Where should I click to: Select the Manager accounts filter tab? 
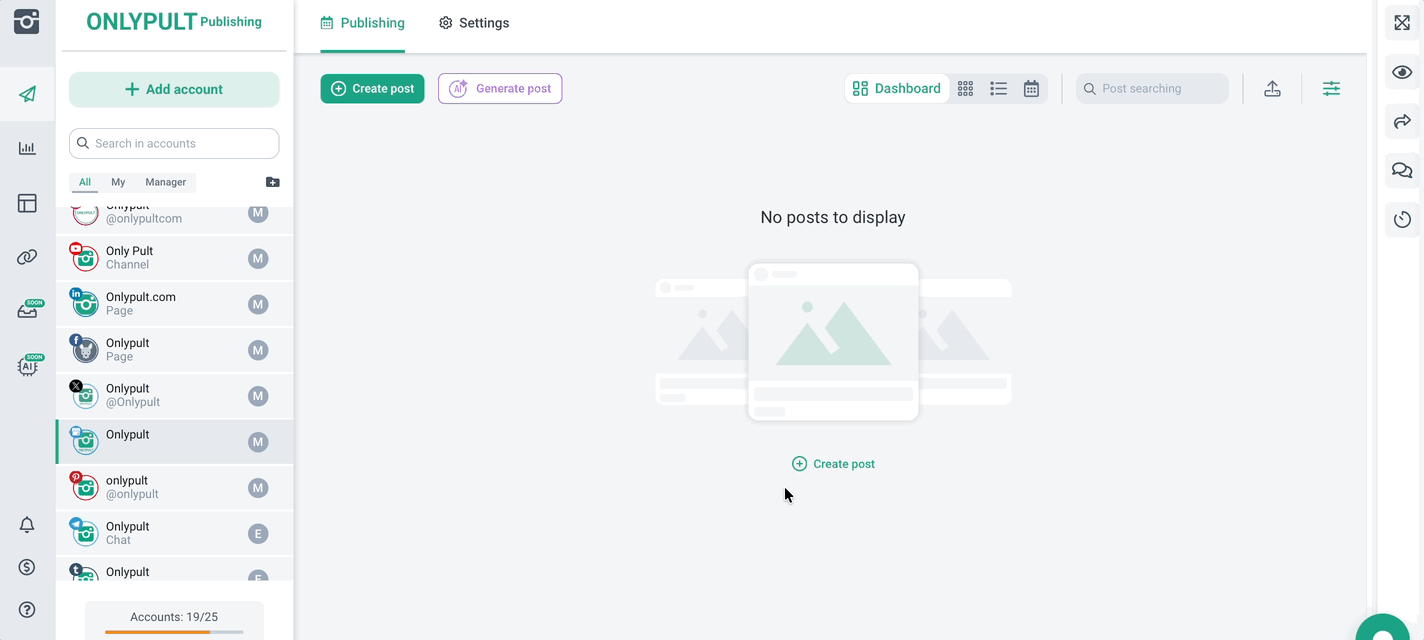pyautogui.click(x=165, y=182)
